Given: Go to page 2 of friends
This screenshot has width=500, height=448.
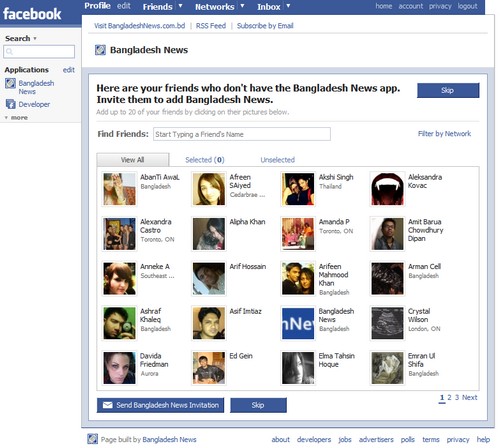Looking at the screenshot, I should [449, 397].
